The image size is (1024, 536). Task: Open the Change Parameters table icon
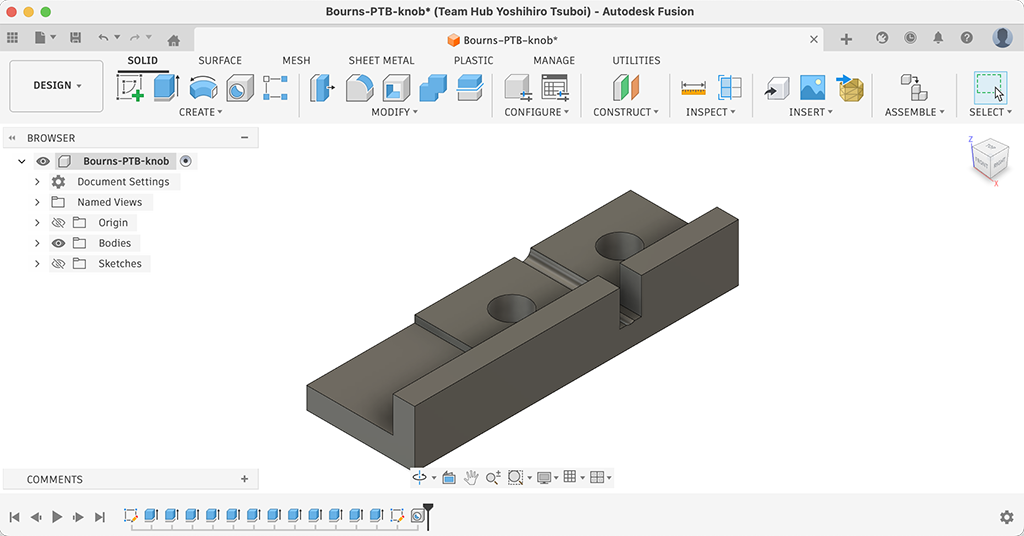[555, 87]
